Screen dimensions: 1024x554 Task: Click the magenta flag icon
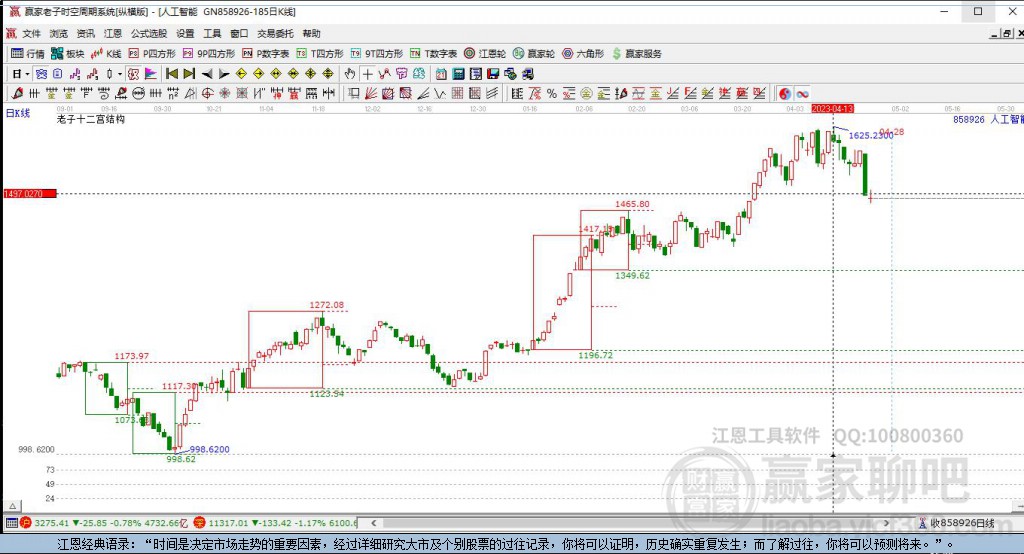point(151,74)
